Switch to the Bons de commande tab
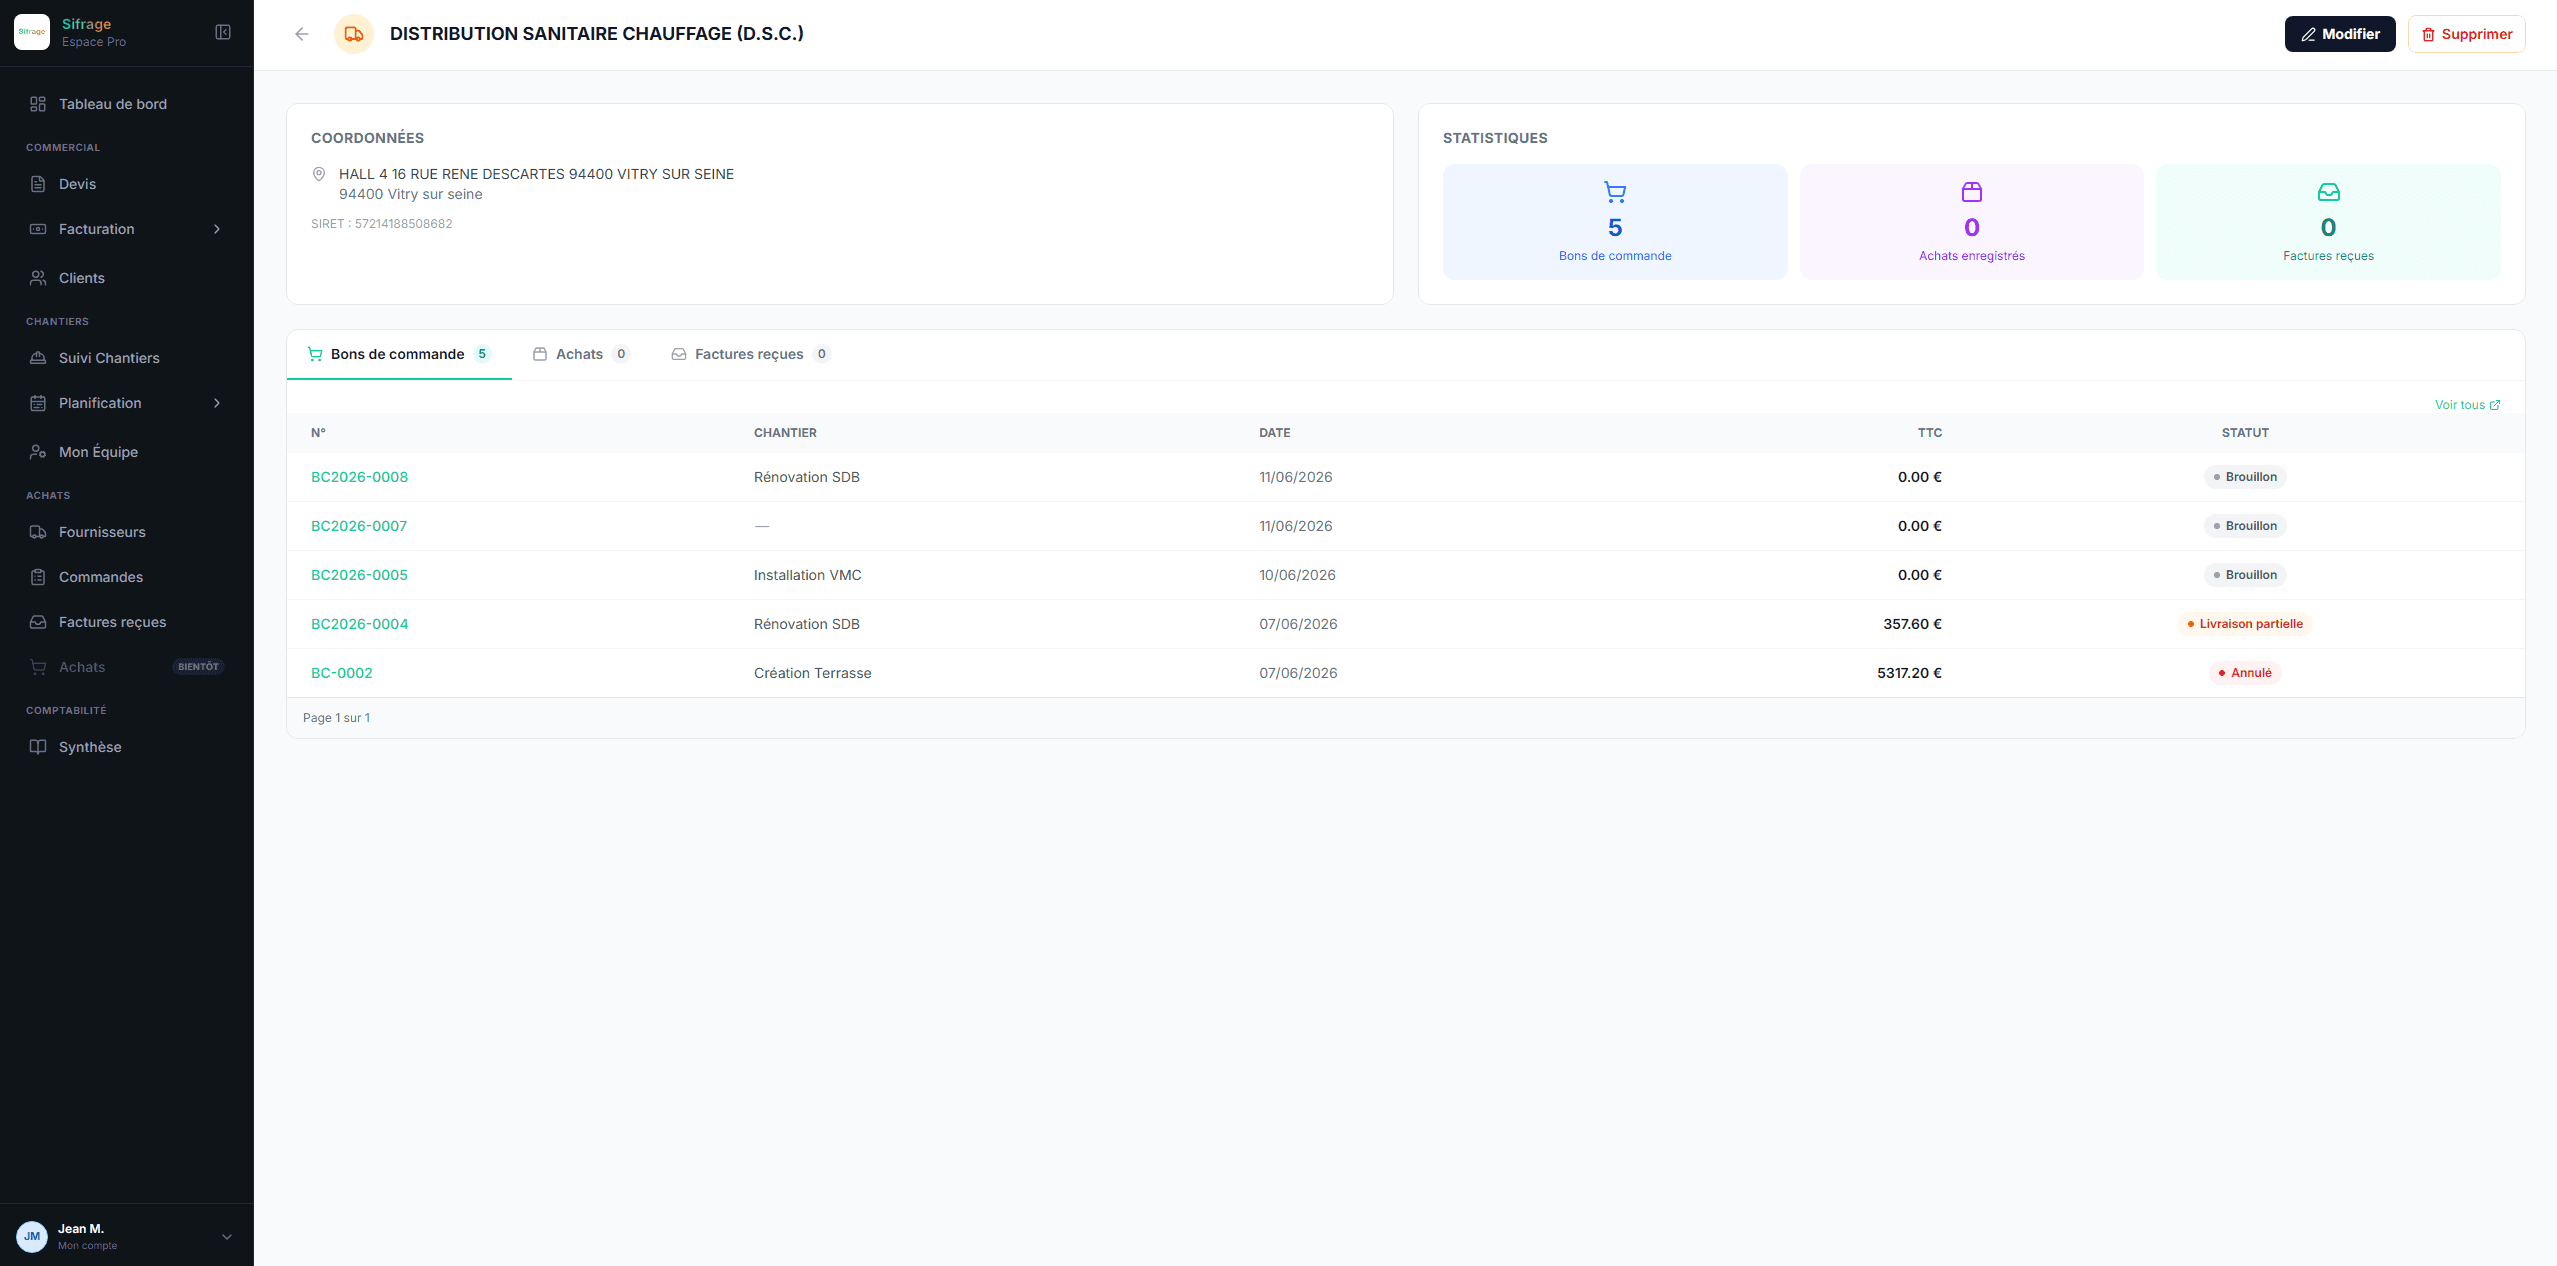The width and height of the screenshot is (2557, 1266). tap(399, 354)
